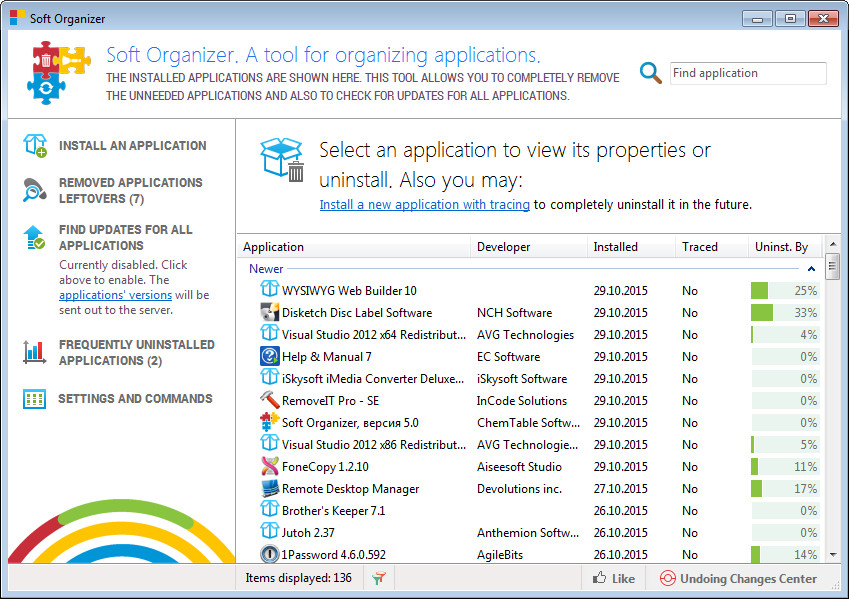Click the Disketch Disc Label Software icon
This screenshot has height=599, width=849.
[x=269, y=312]
